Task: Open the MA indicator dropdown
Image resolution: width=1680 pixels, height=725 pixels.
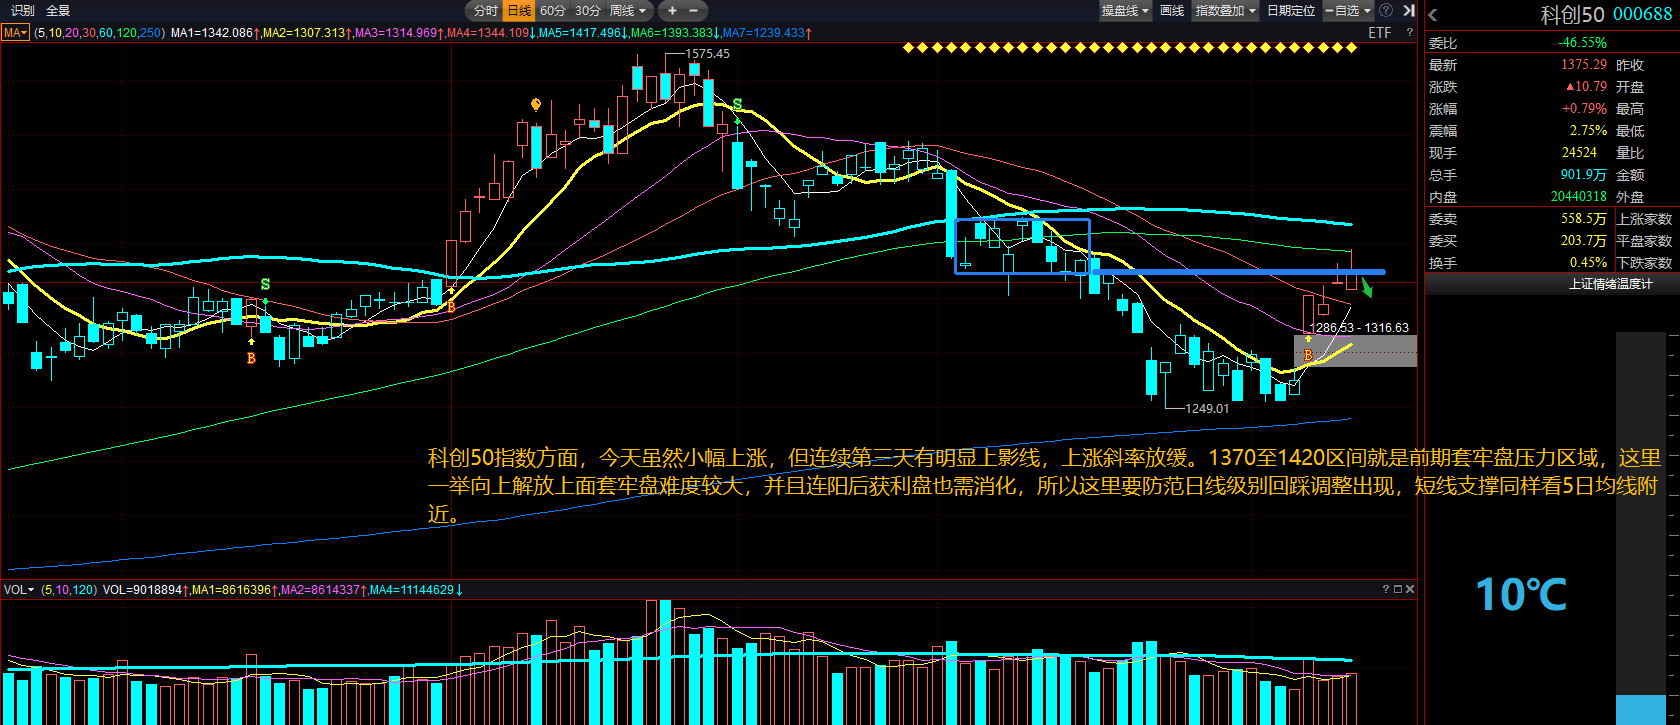Action: pyautogui.click(x=15, y=33)
